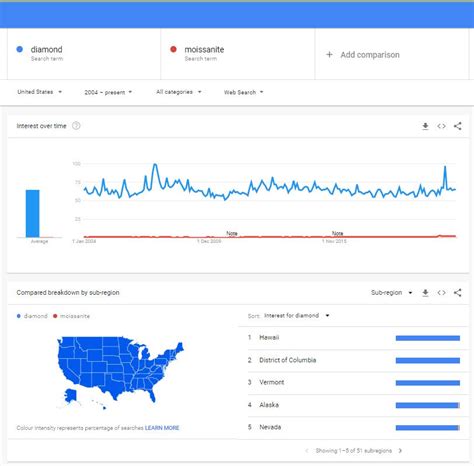Change sort from Interest for diamond
Viewport: 474px width, 466px height.
click(x=297, y=315)
